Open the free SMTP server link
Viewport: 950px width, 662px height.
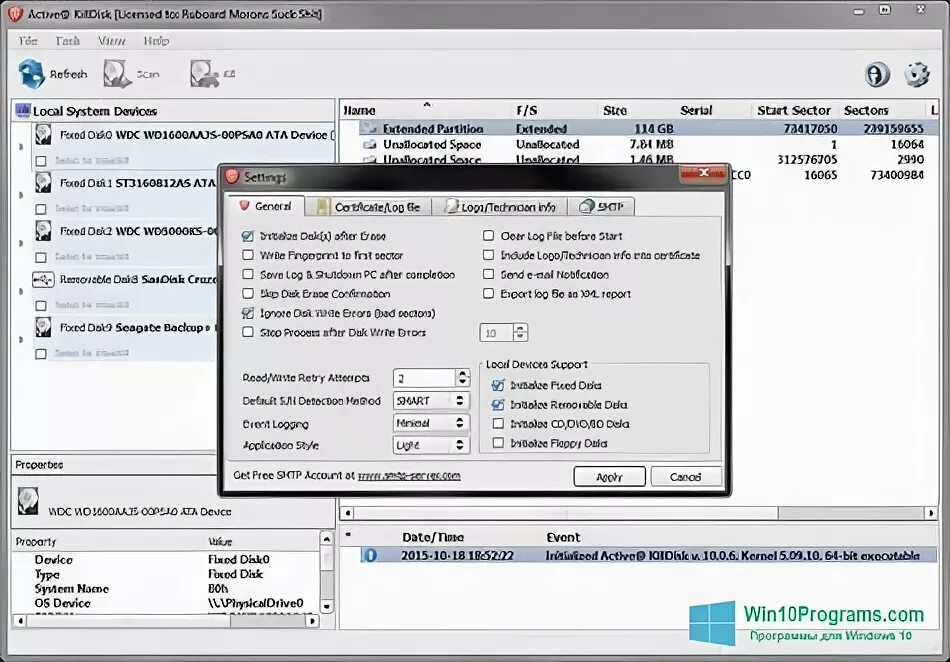pos(409,476)
